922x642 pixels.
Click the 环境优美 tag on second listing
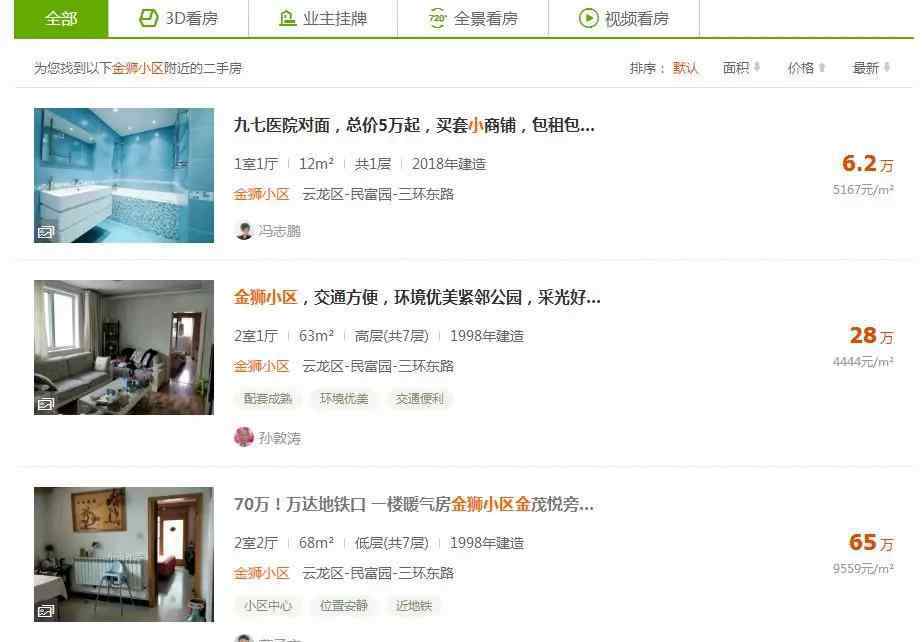click(344, 399)
